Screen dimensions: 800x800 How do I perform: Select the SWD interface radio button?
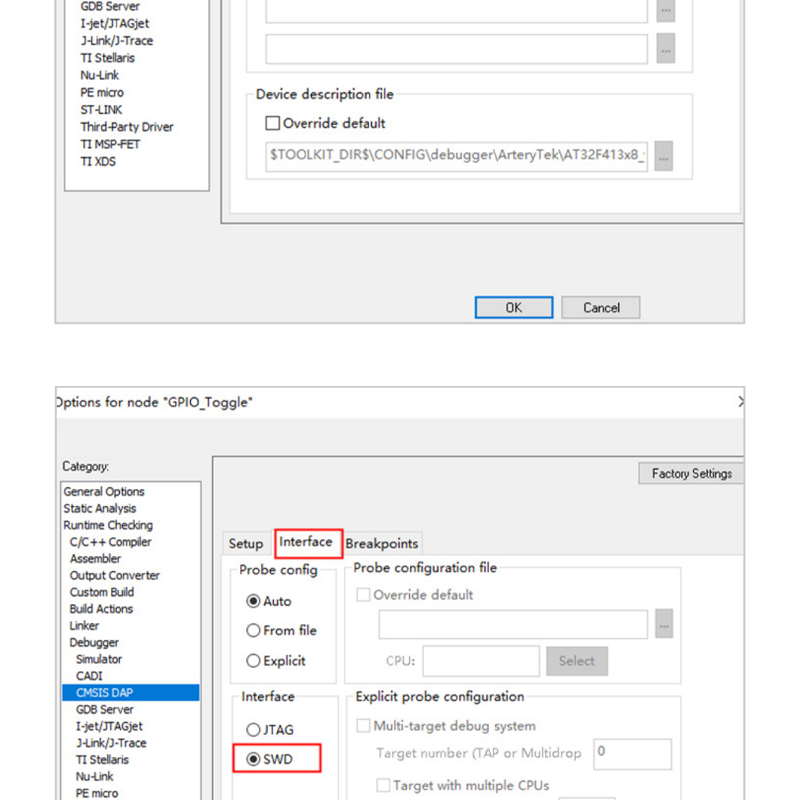254,760
